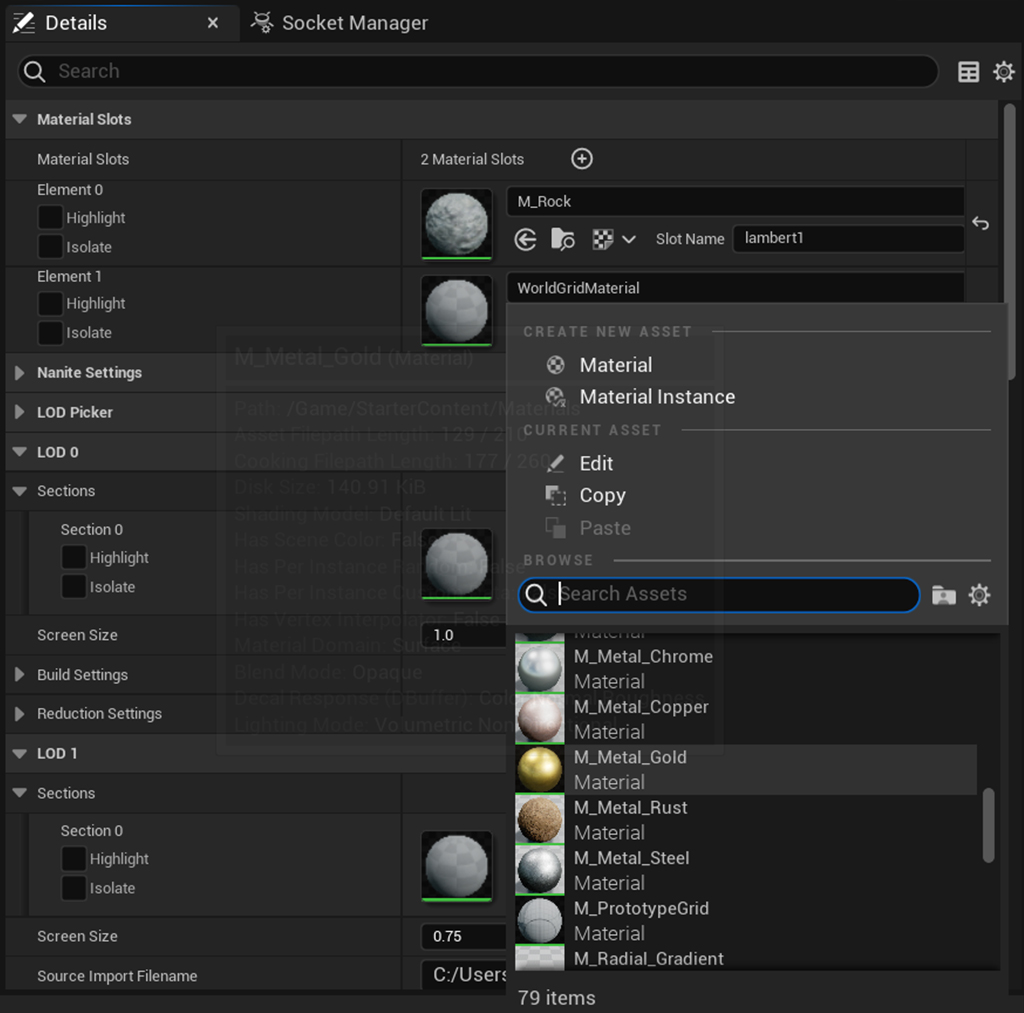Click the asset list vertical scrollbar
Image resolution: width=1024 pixels, height=1013 pixels.
989,824
